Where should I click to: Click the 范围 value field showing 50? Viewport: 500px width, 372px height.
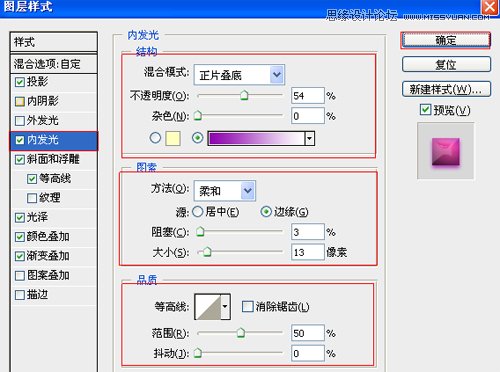[x=308, y=333]
